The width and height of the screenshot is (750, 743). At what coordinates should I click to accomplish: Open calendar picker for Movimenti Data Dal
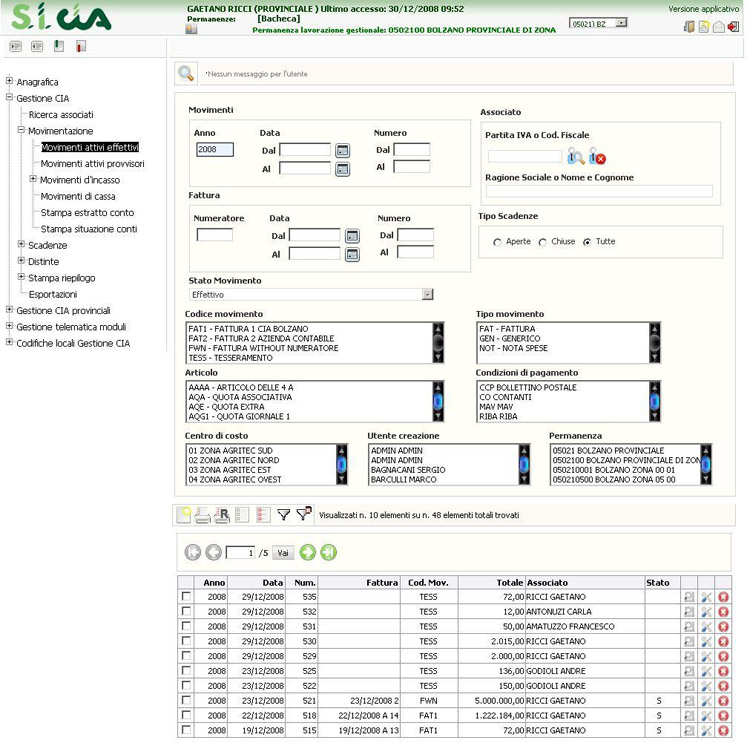coord(342,151)
